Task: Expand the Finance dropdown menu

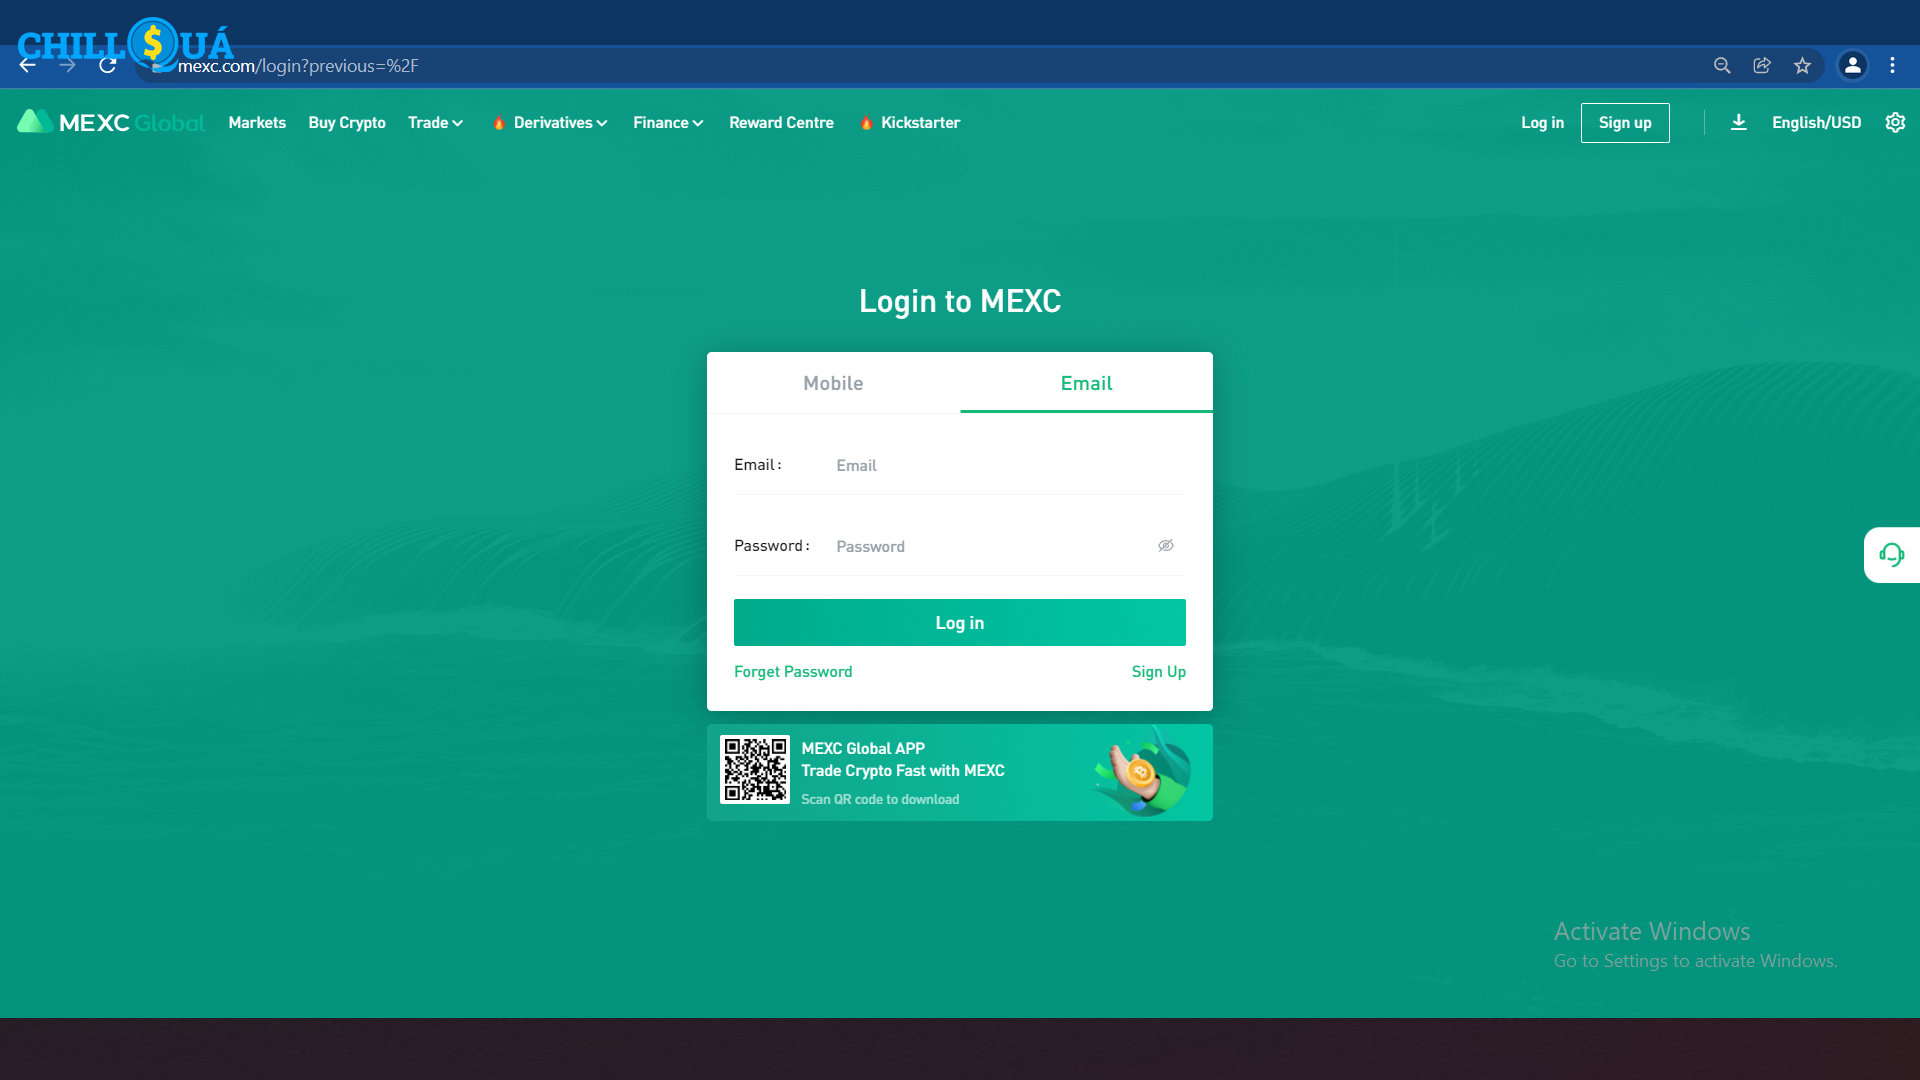Action: pyautogui.click(x=668, y=123)
